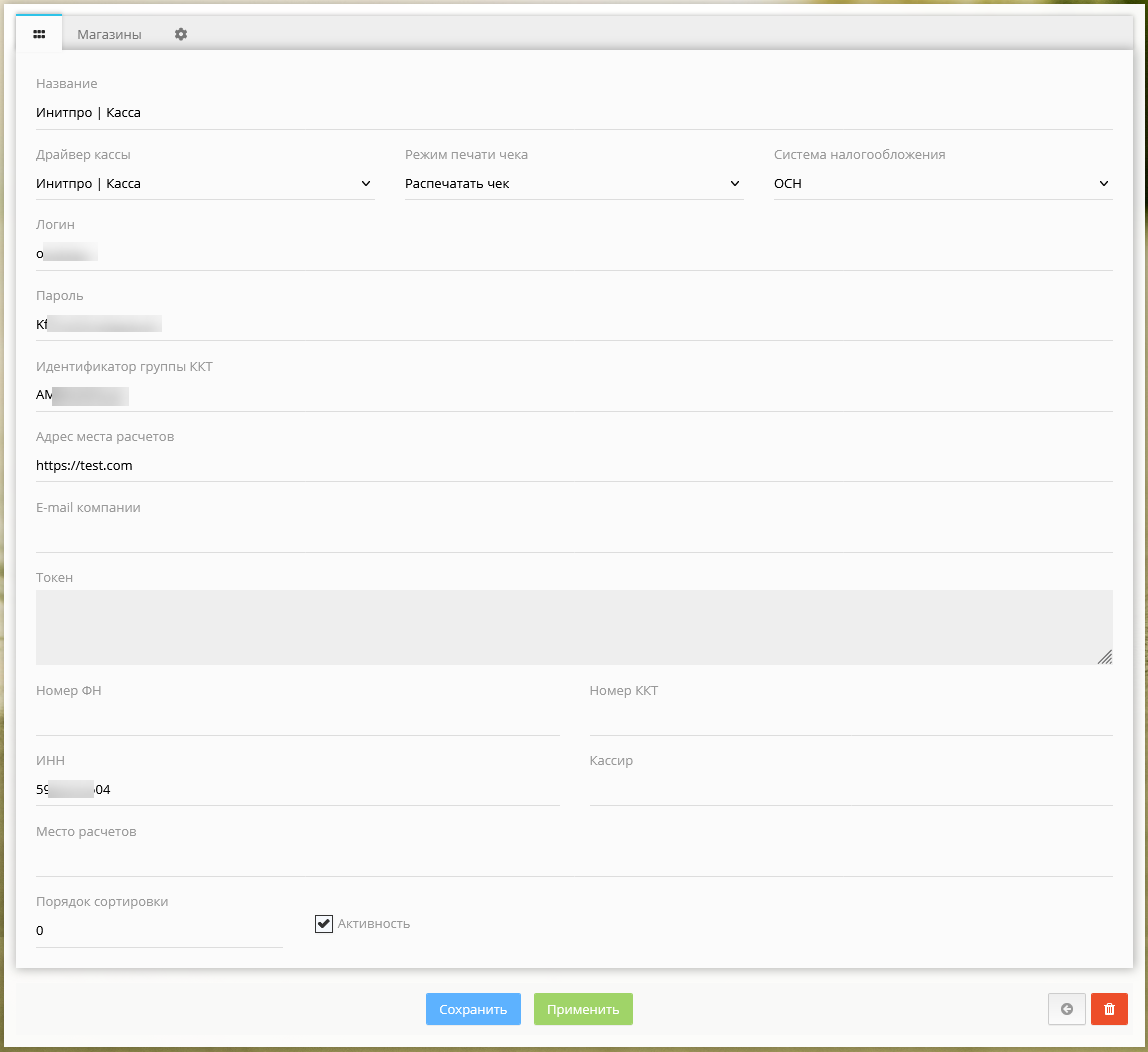The width and height of the screenshot is (1148, 1052).
Task: Click into the Пароль field
Action: [573, 324]
